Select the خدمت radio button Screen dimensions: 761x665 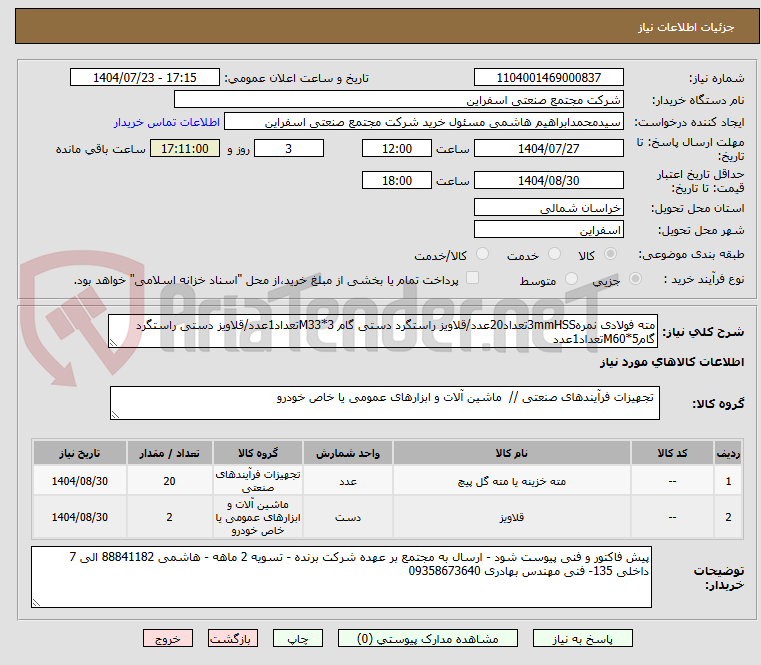554,254
